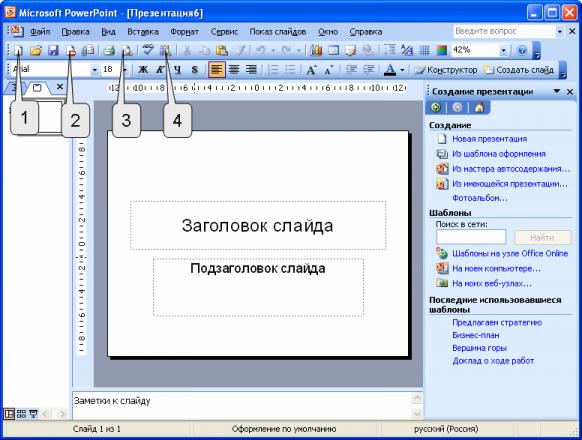Run the ABC spelling check

148,50
